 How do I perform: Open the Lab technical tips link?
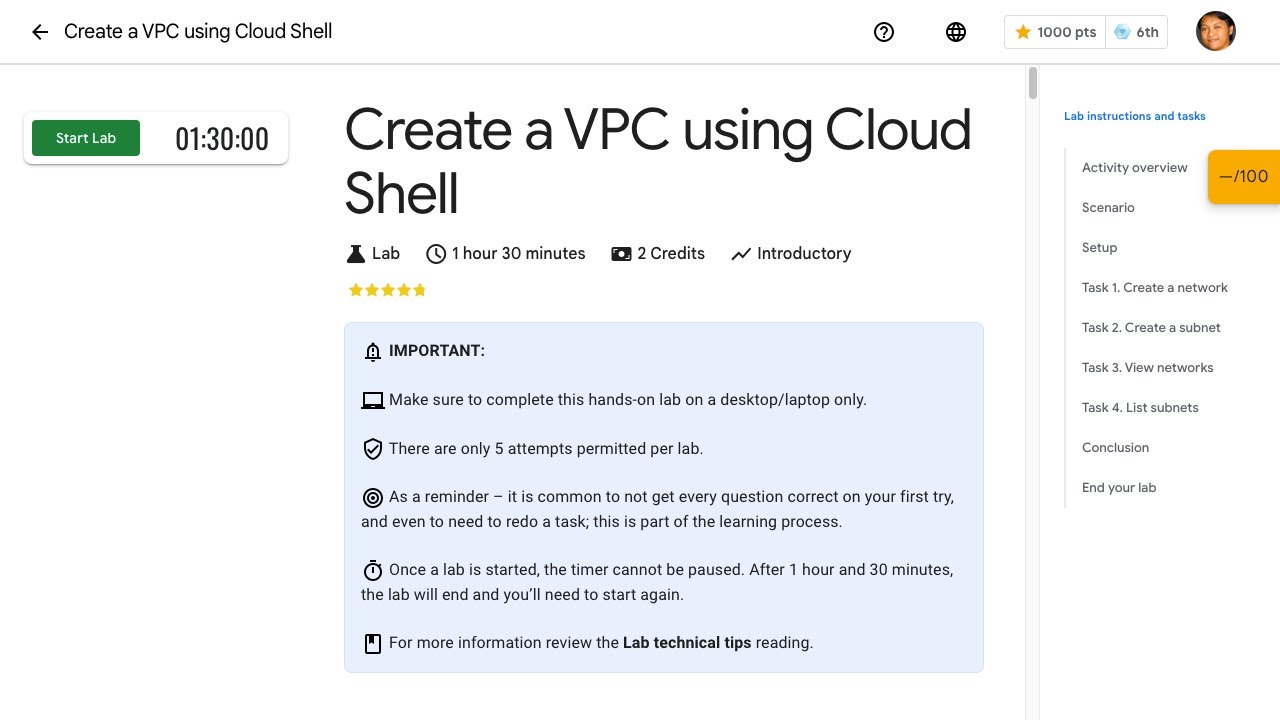686,643
